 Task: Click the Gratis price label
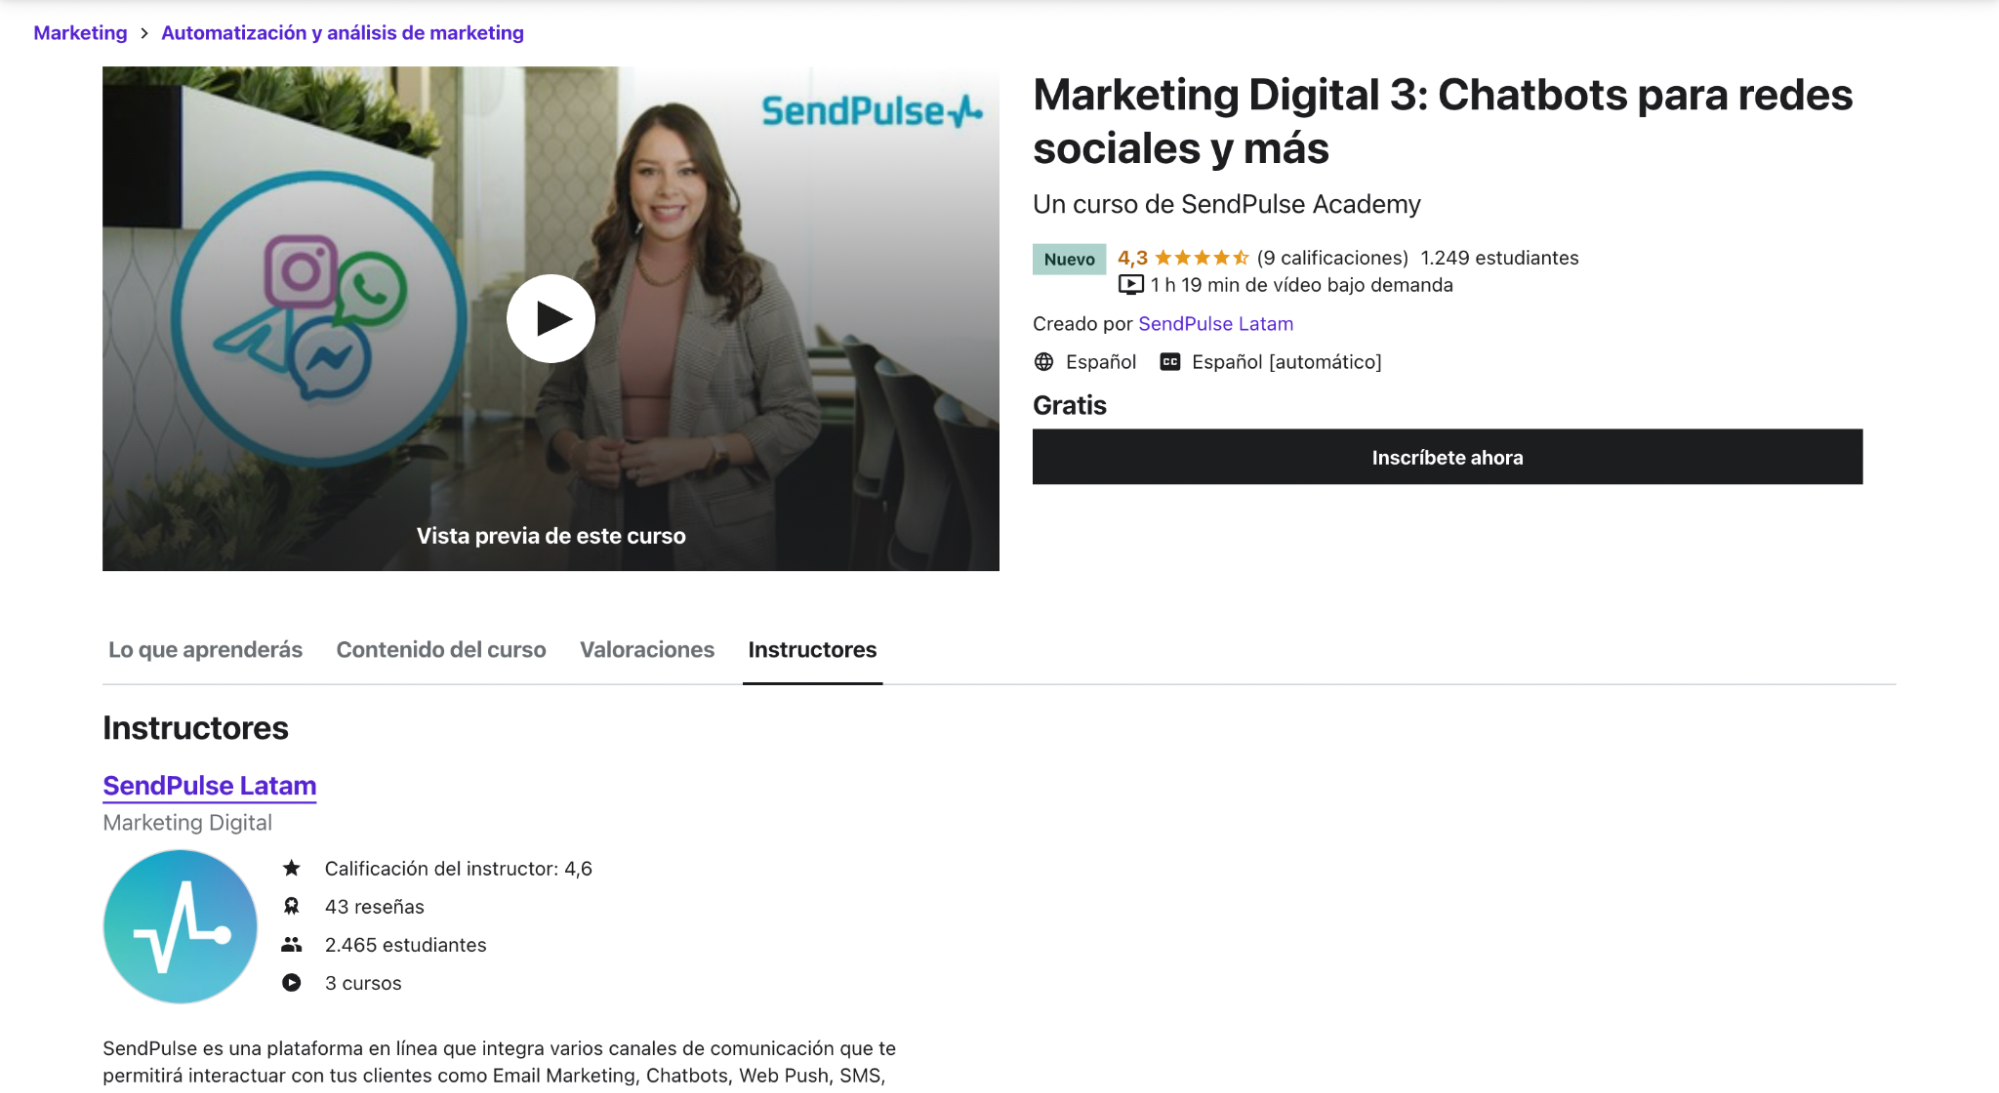coord(1069,406)
